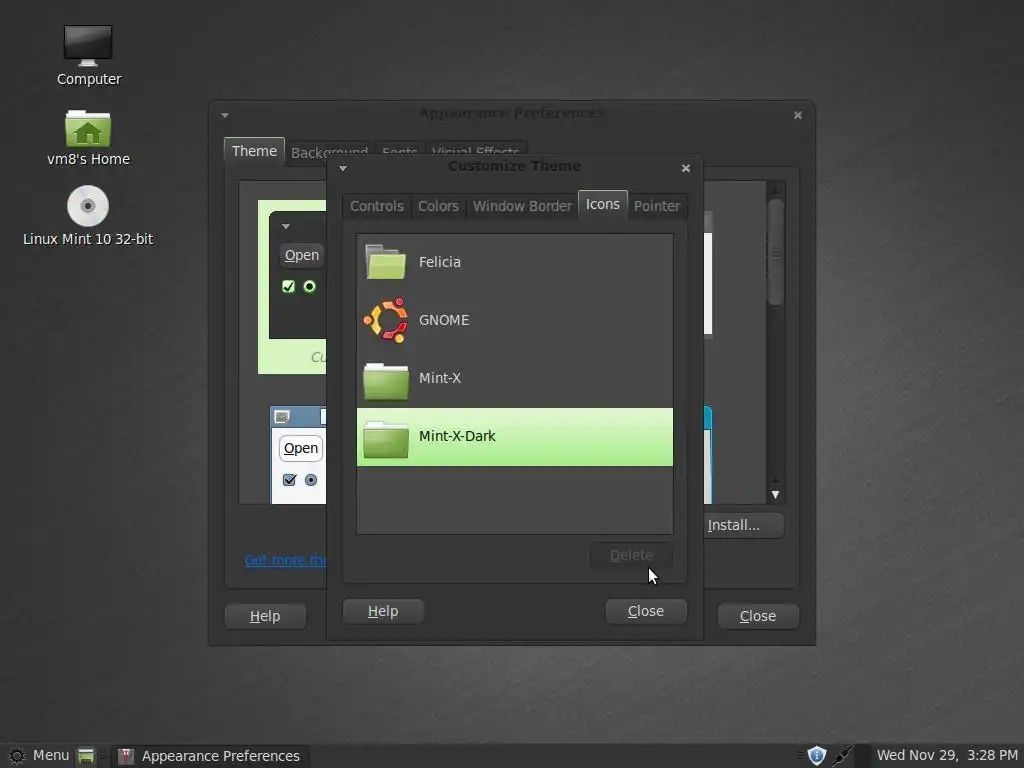Select the Icons tab

point(603,204)
